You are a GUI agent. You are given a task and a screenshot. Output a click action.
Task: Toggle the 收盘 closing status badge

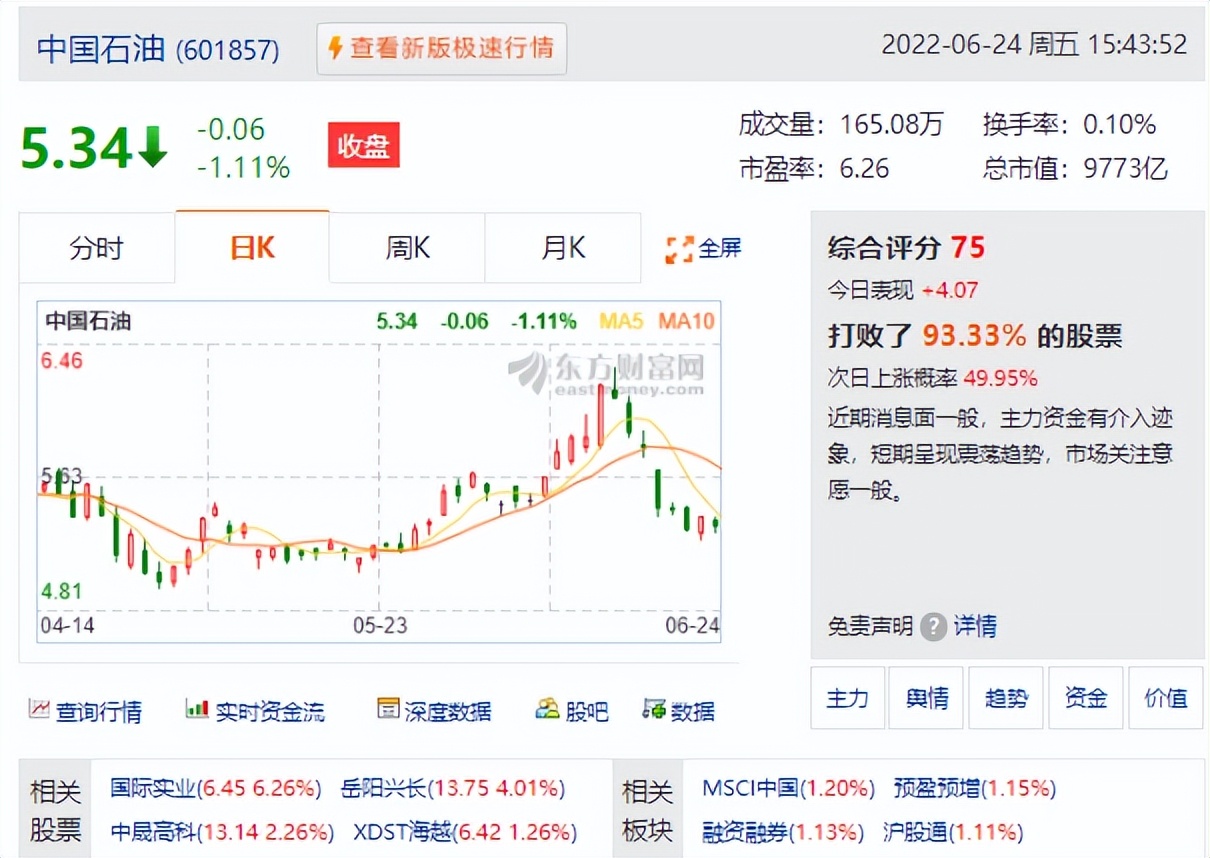[363, 145]
